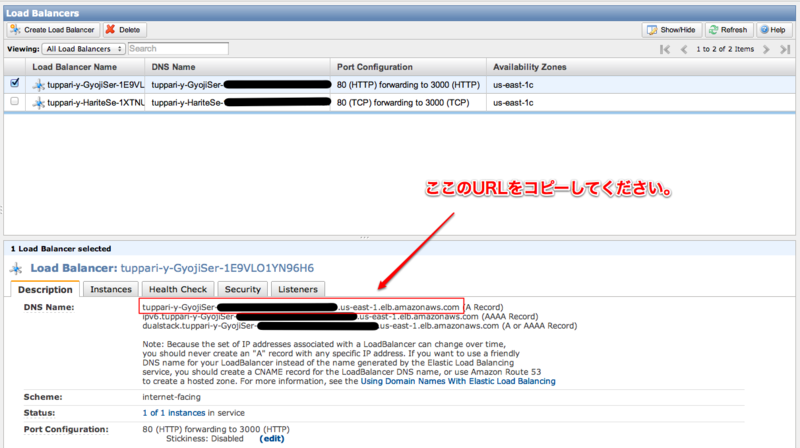Refresh the load balancer list
The width and height of the screenshot is (800, 448).
click(729, 30)
